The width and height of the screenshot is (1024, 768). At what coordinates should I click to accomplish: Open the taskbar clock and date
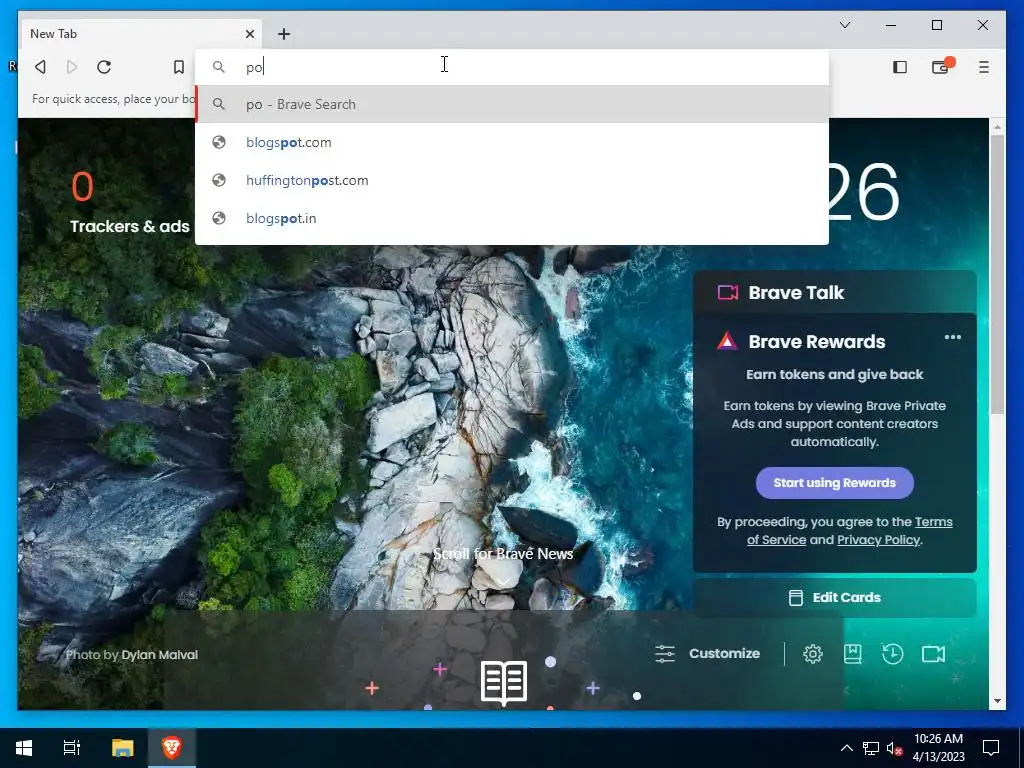pyautogui.click(x=938, y=748)
